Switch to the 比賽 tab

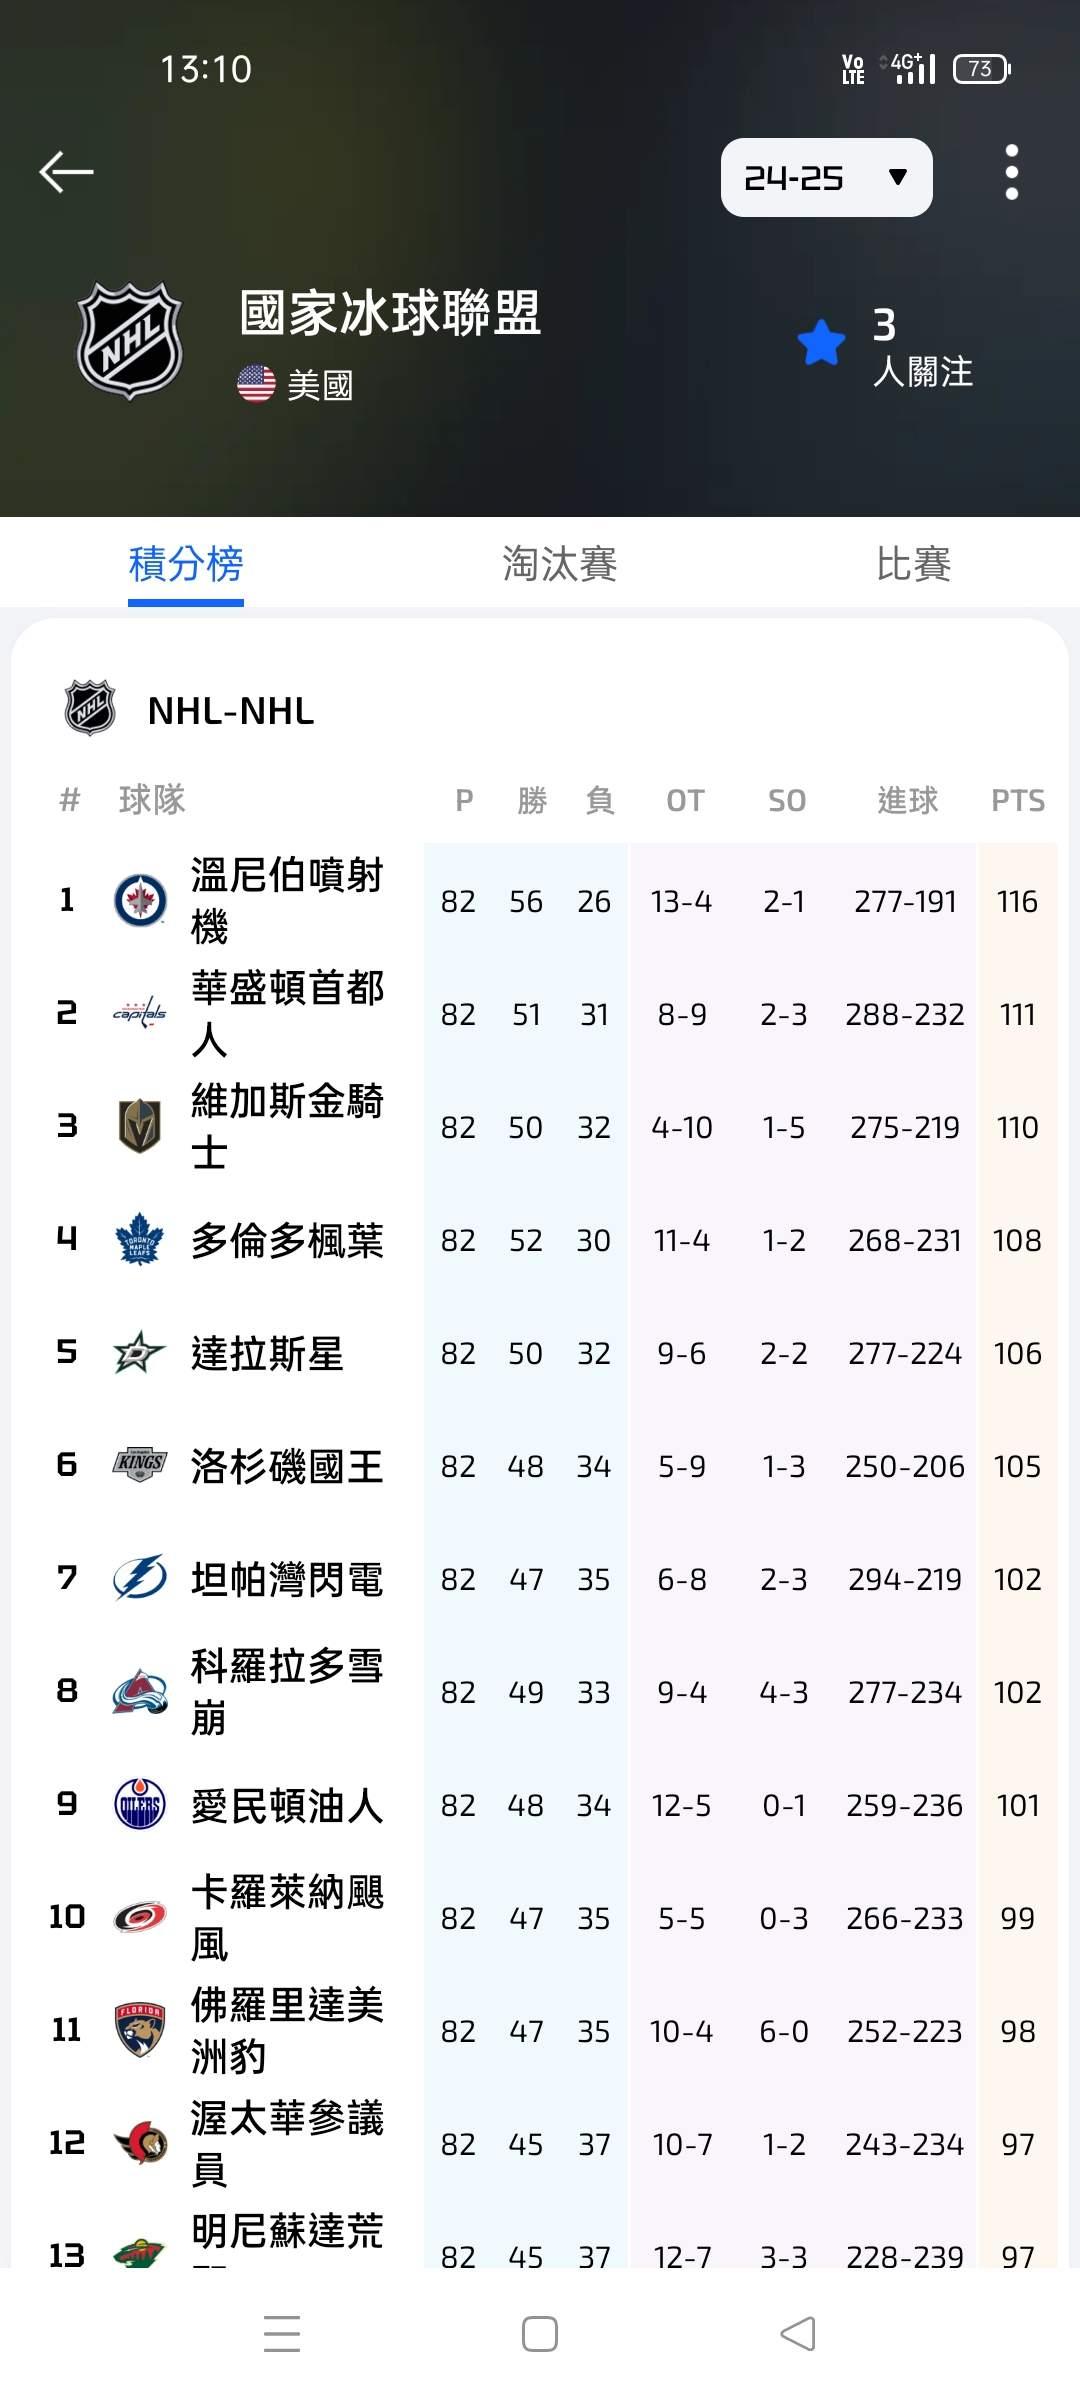point(913,564)
